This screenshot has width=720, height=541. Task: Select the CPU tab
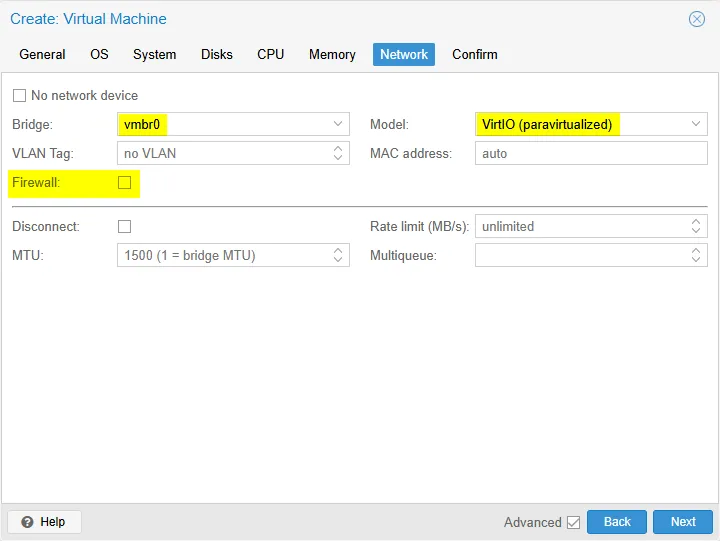pyautogui.click(x=270, y=55)
